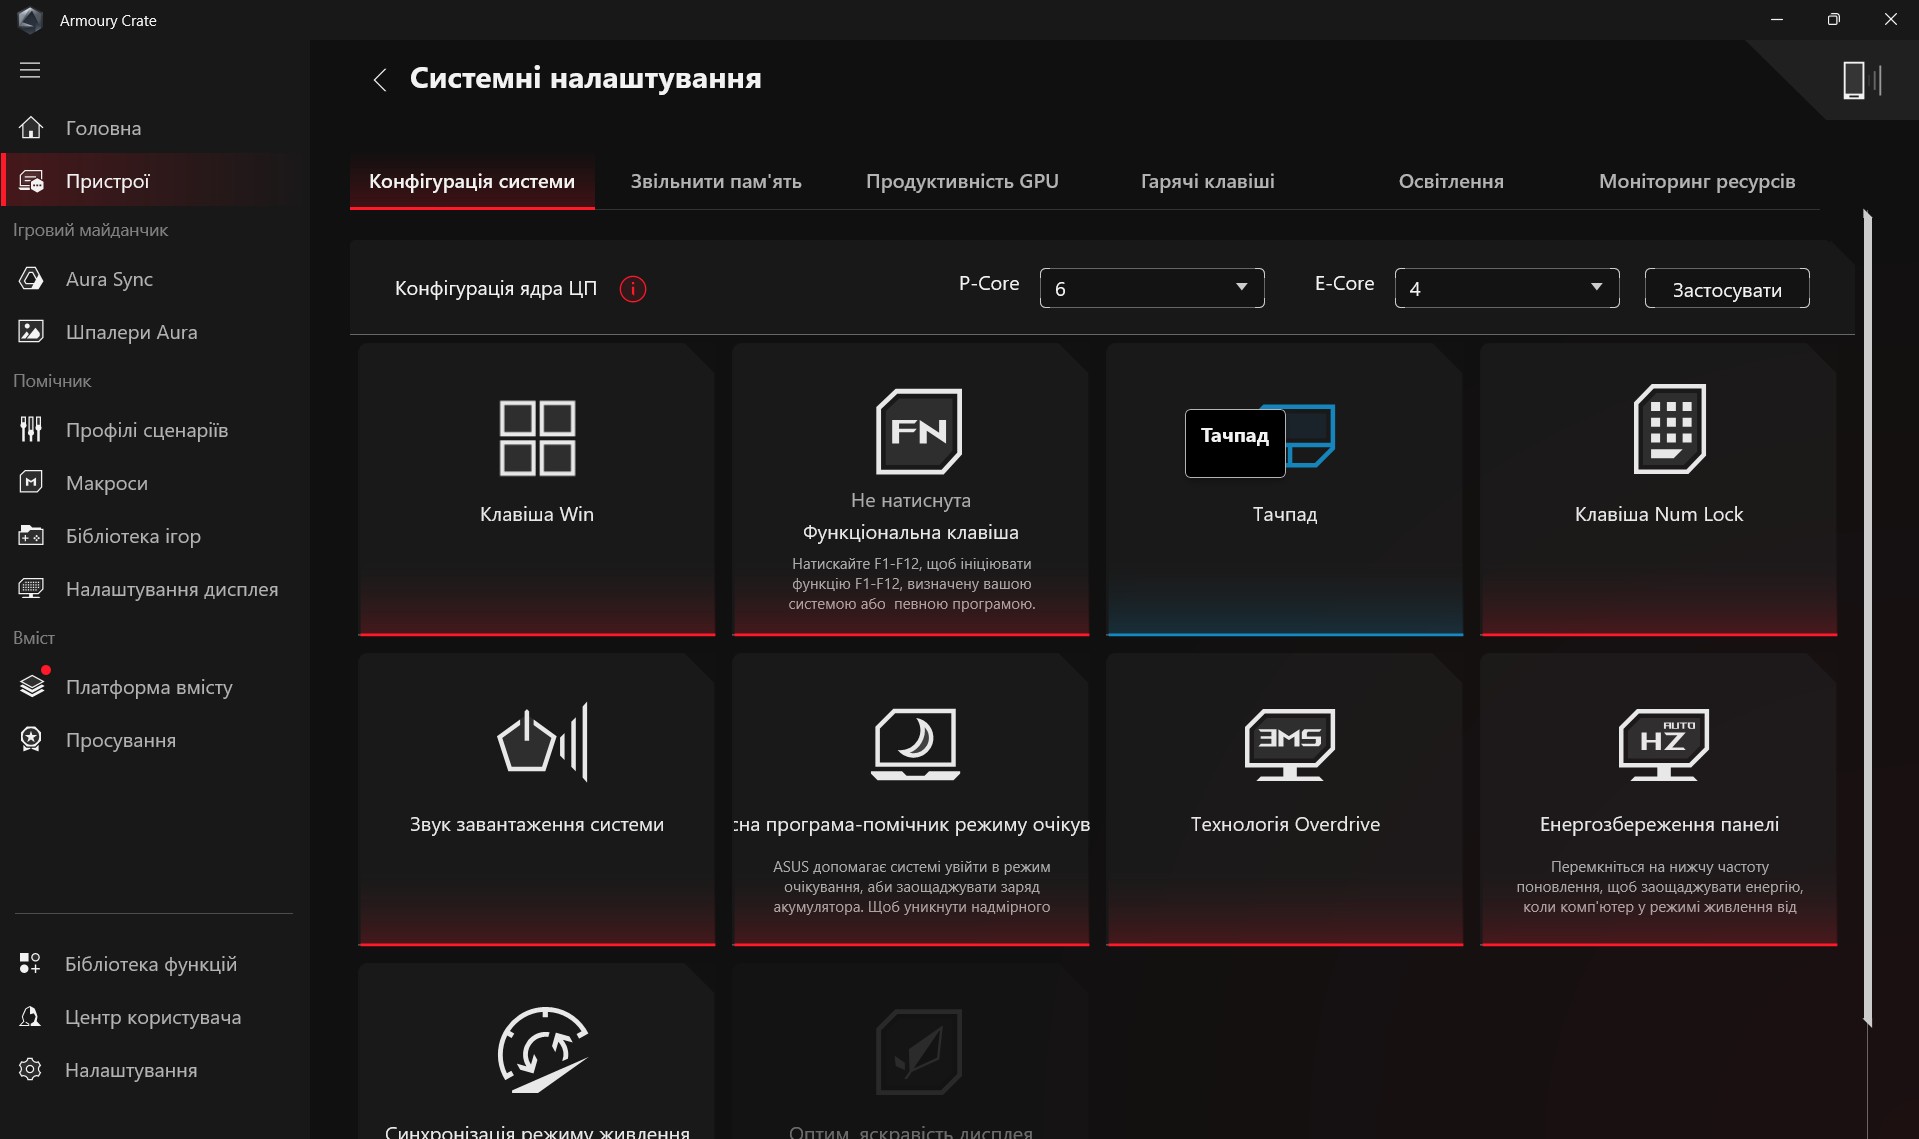Open the hamburger menu in the sidebar

click(30, 70)
